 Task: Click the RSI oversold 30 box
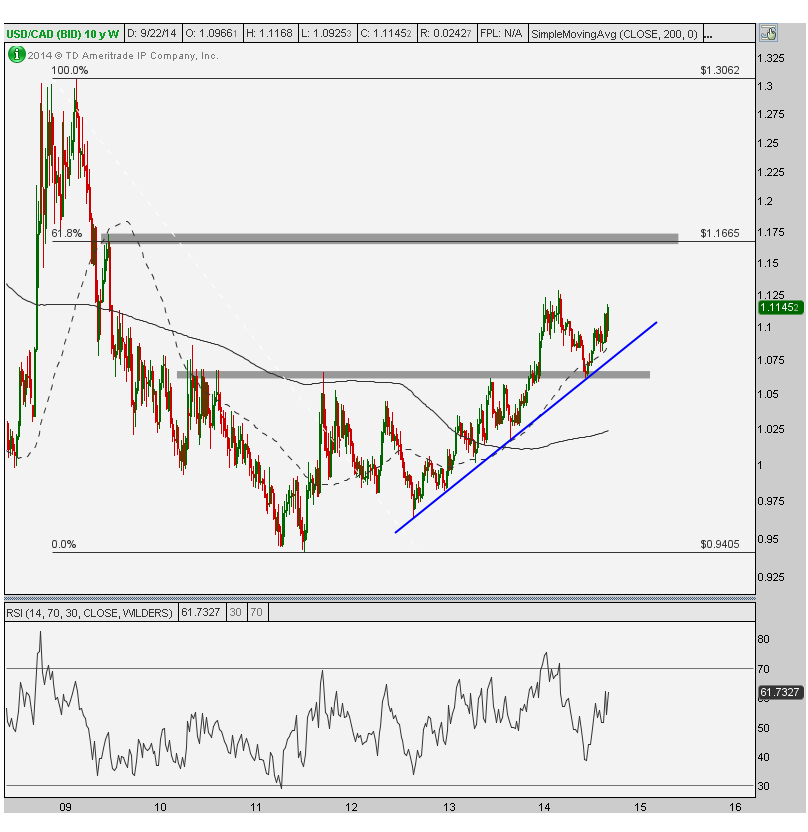pos(236,612)
